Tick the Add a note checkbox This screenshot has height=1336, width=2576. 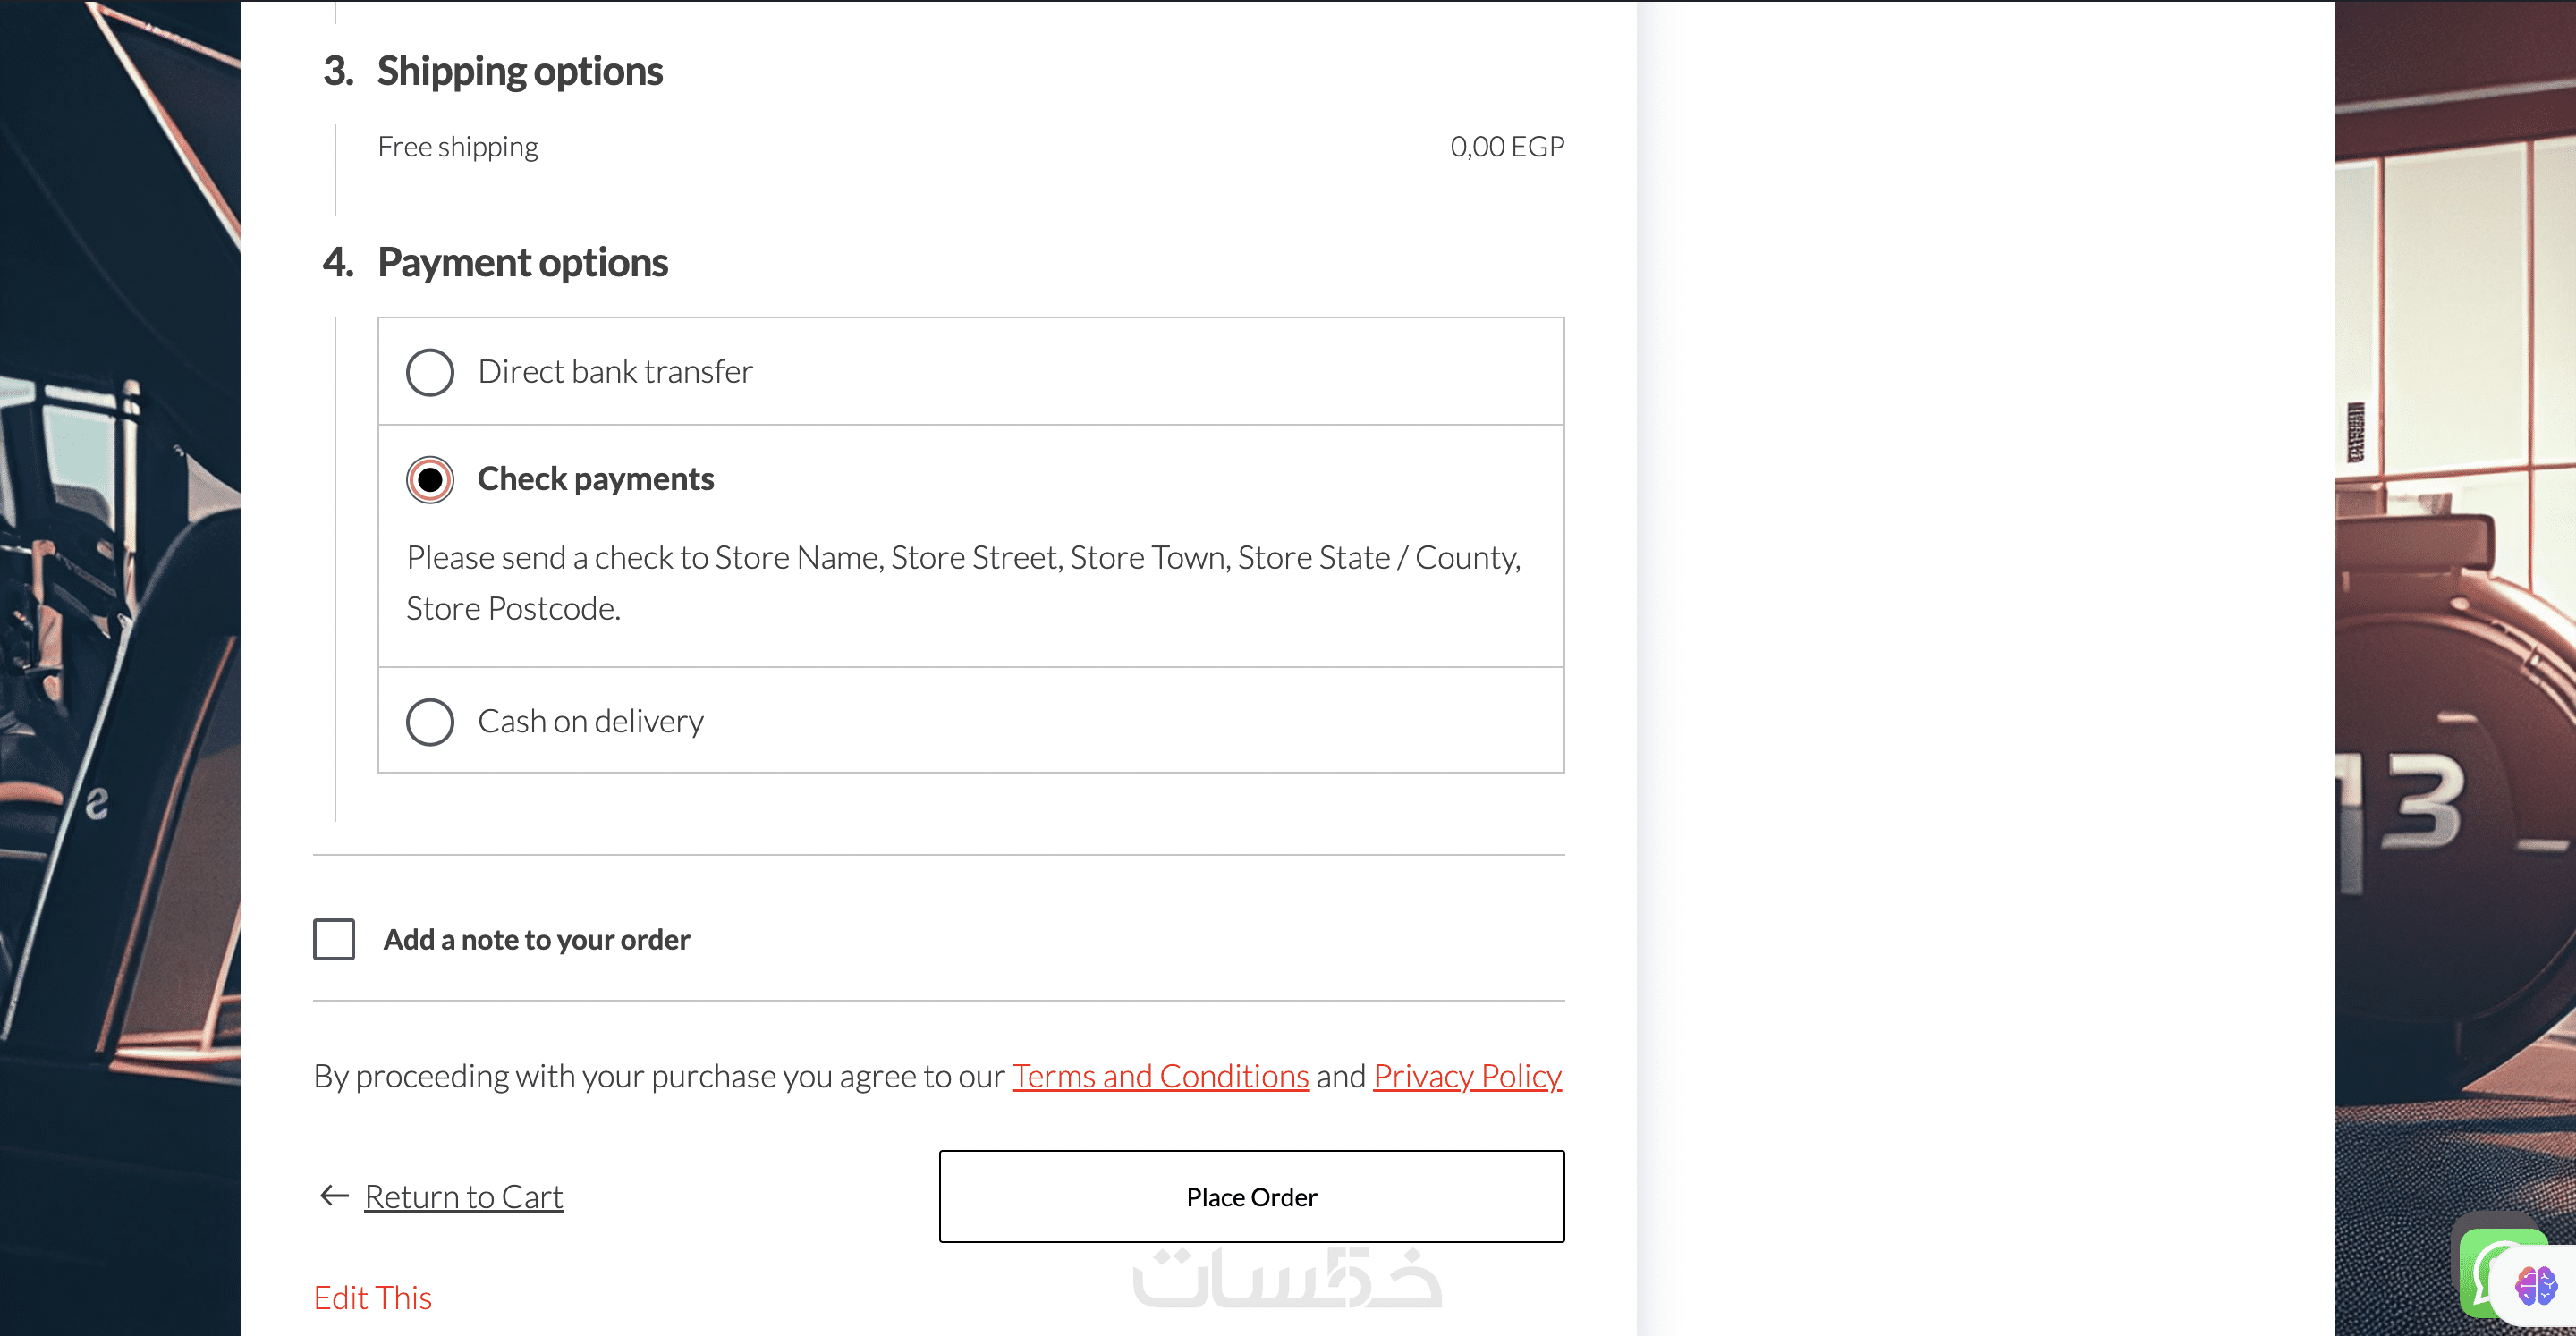pos(334,940)
